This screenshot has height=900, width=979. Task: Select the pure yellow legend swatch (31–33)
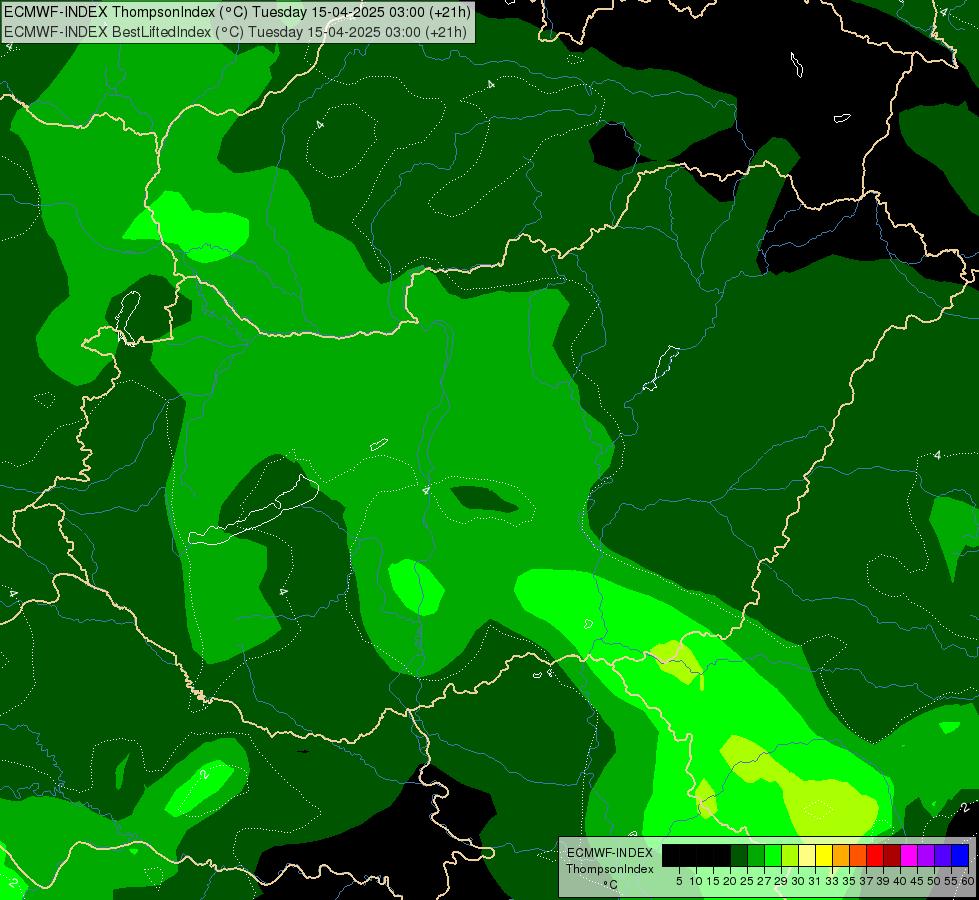(x=824, y=855)
